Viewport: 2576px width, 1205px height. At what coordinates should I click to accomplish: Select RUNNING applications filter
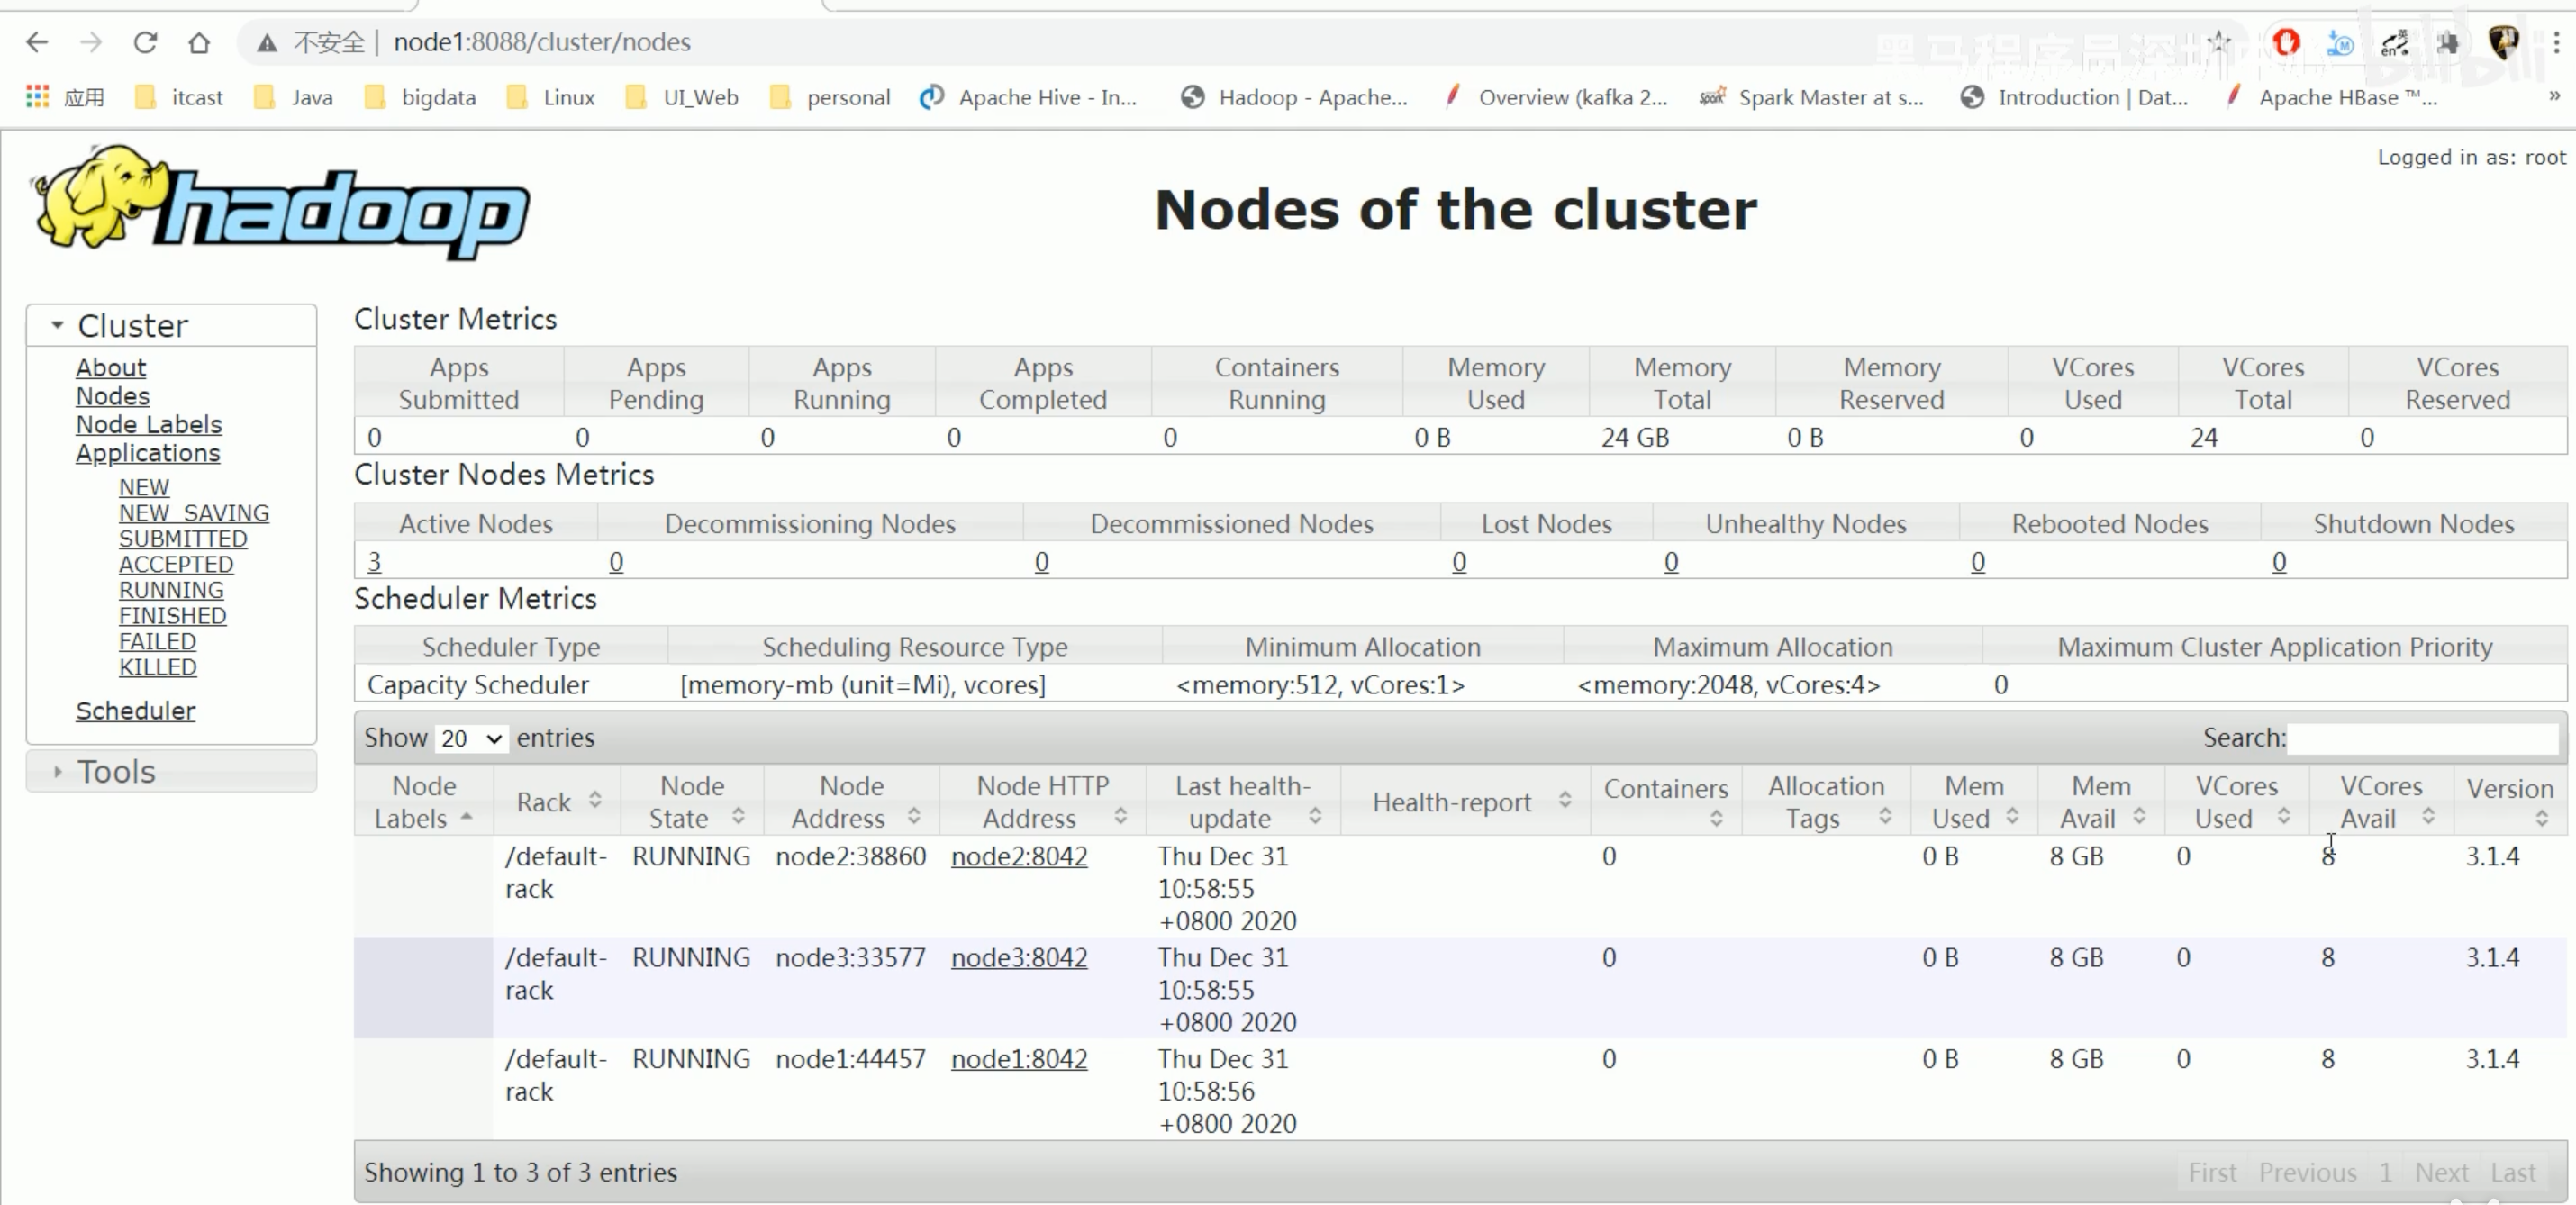tap(171, 589)
